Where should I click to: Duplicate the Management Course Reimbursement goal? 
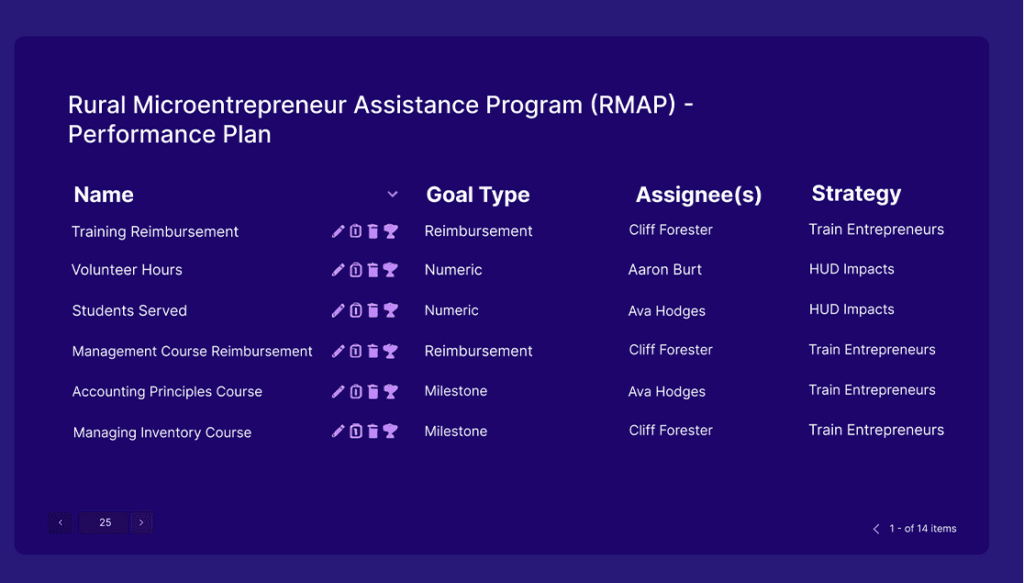pos(356,351)
